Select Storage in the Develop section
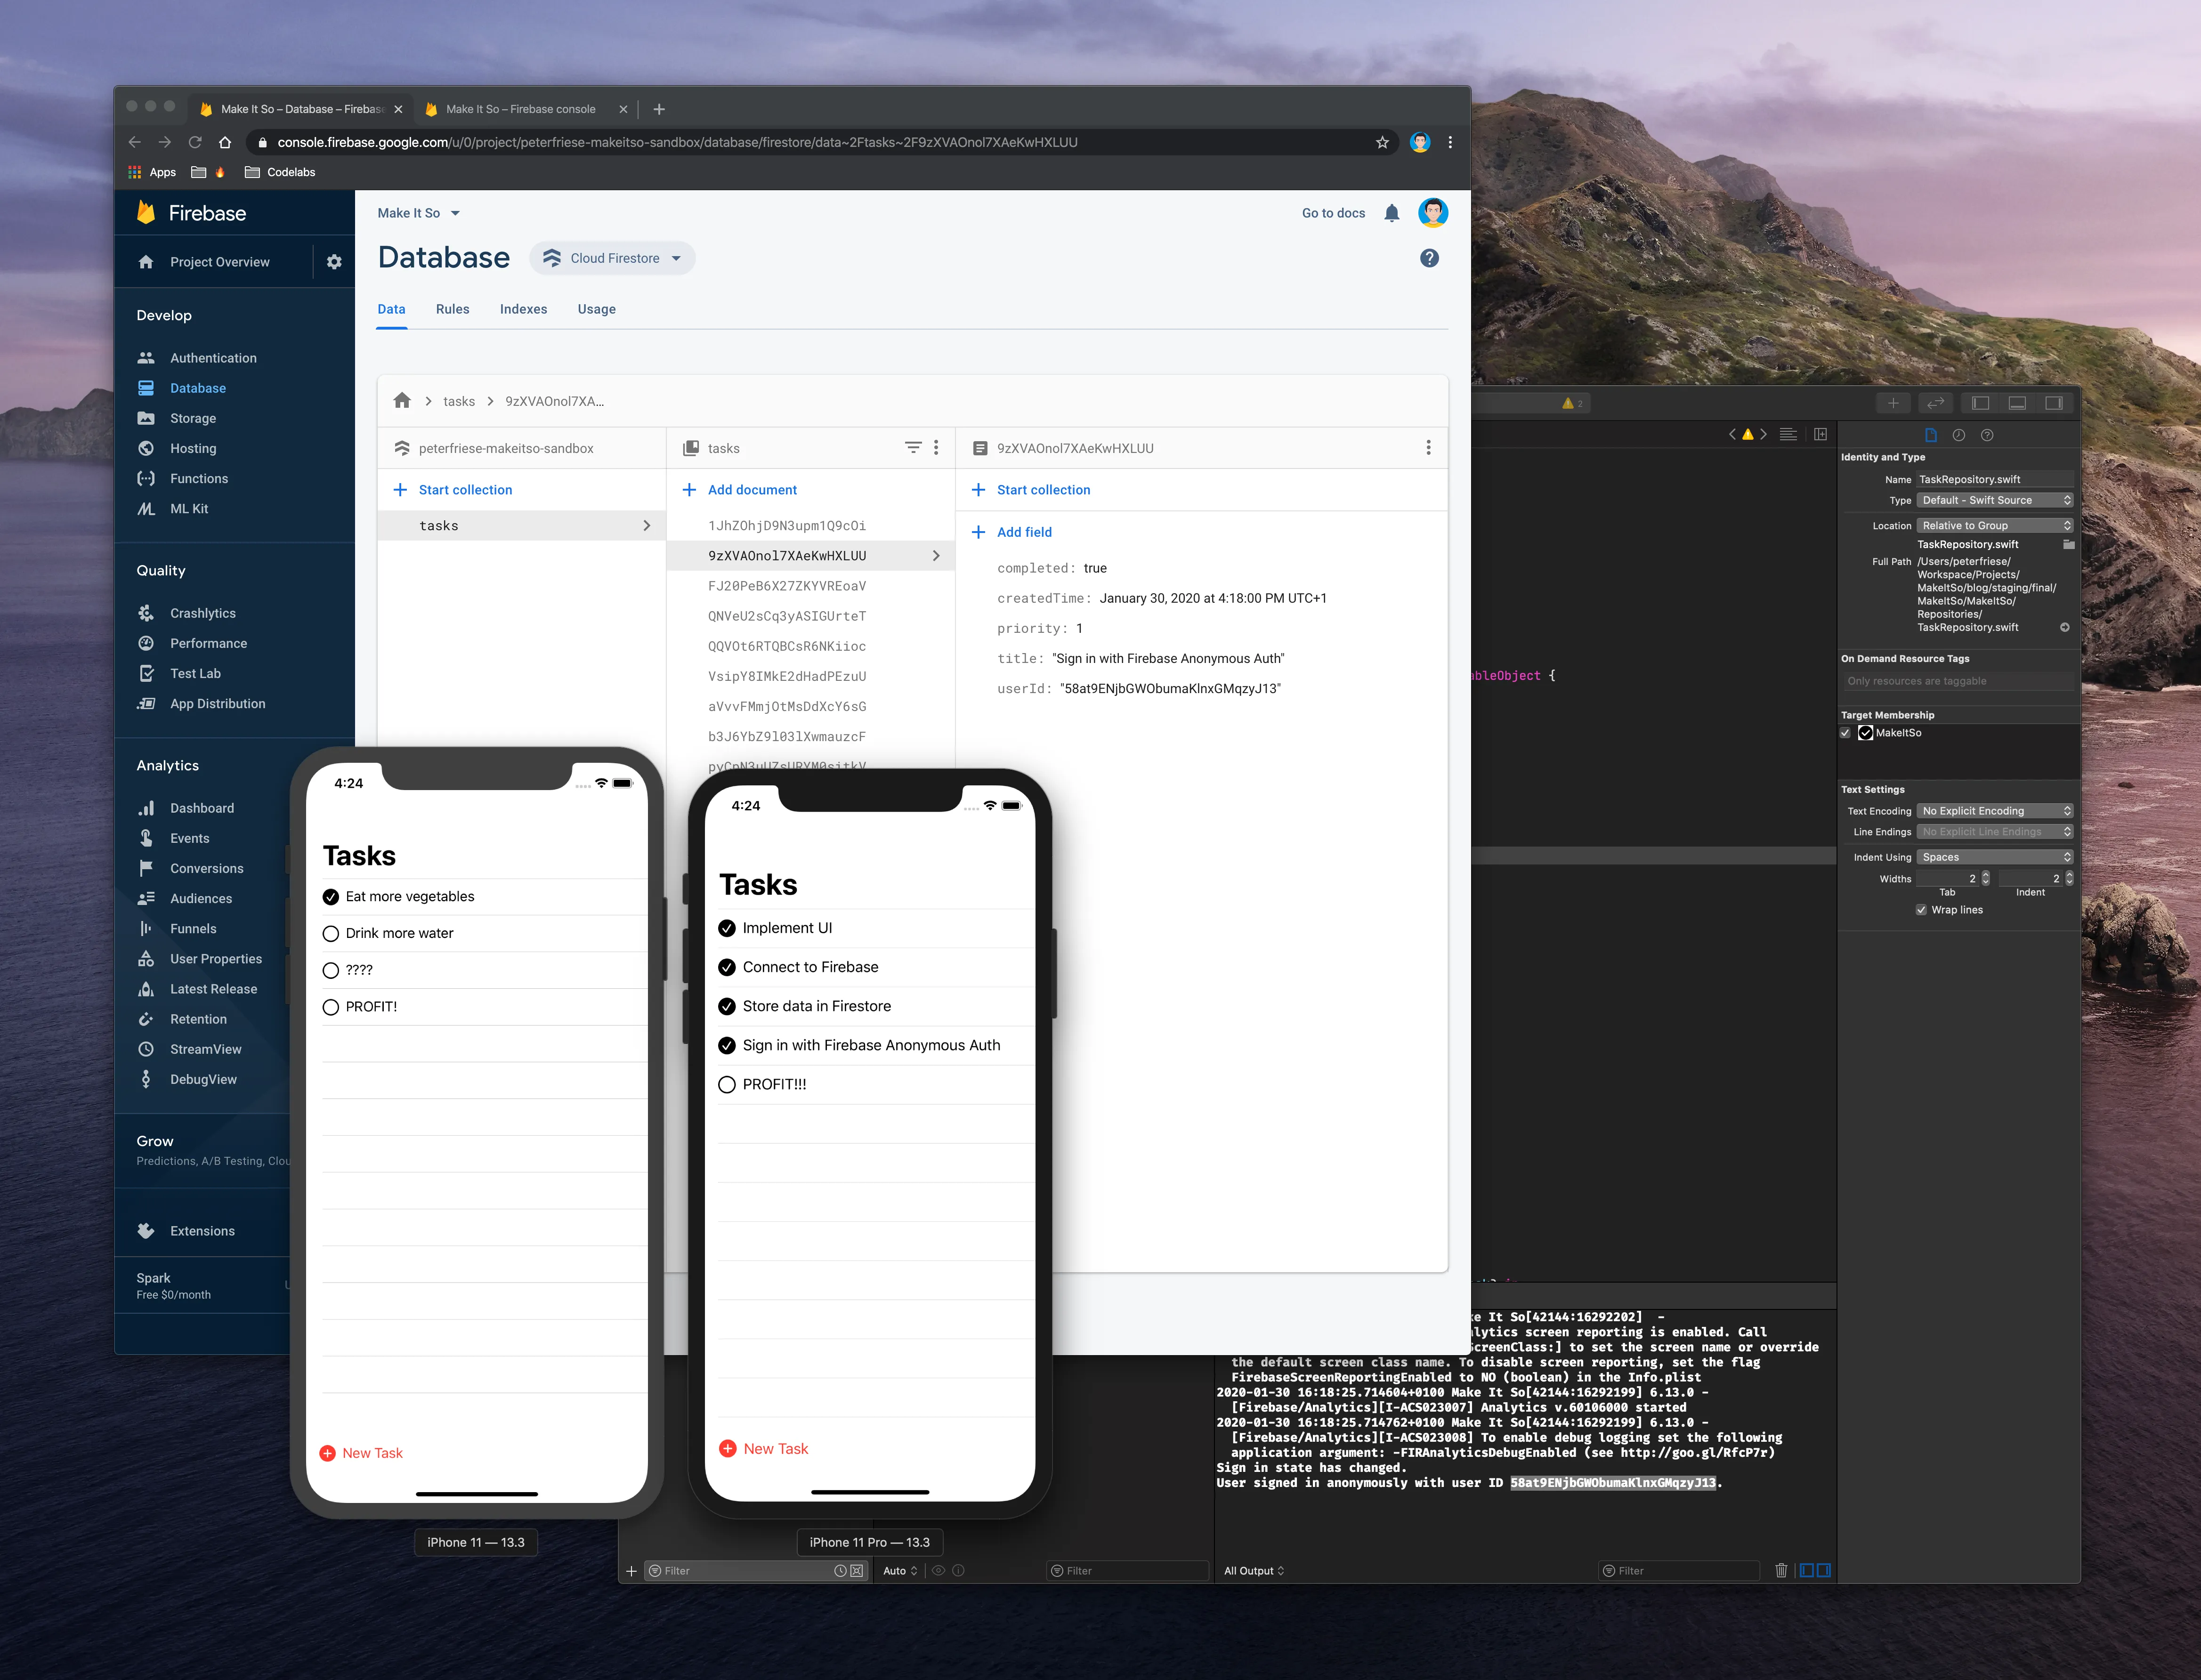Screen dimensions: 2201x1680 (192, 418)
